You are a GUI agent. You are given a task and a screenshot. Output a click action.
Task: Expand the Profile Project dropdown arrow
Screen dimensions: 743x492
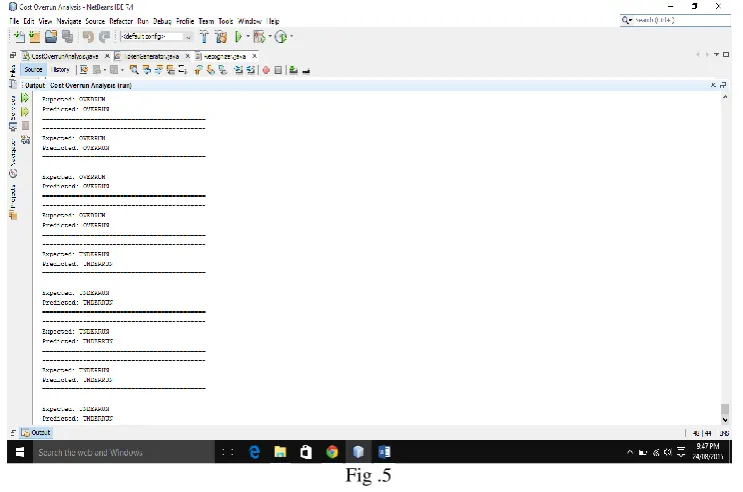point(291,36)
